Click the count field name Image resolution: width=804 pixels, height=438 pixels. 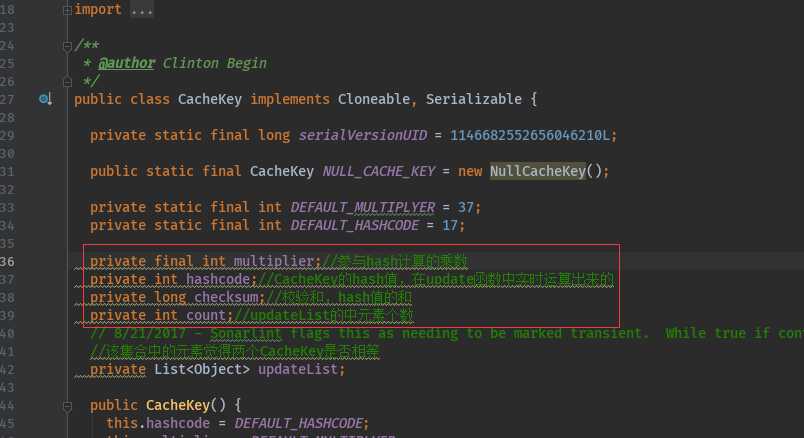tap(206, 315)
